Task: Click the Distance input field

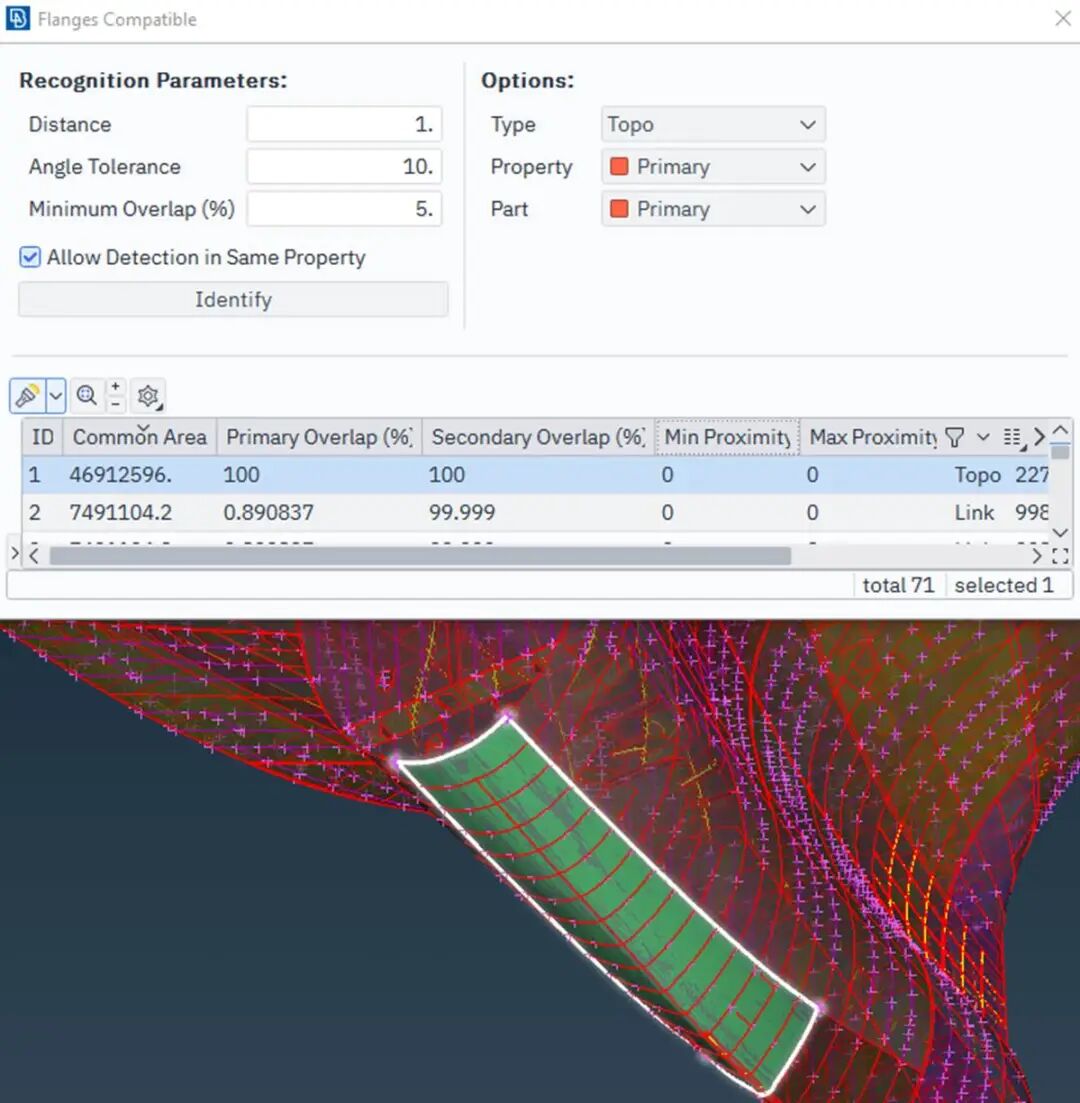Action: coord(343,125)
